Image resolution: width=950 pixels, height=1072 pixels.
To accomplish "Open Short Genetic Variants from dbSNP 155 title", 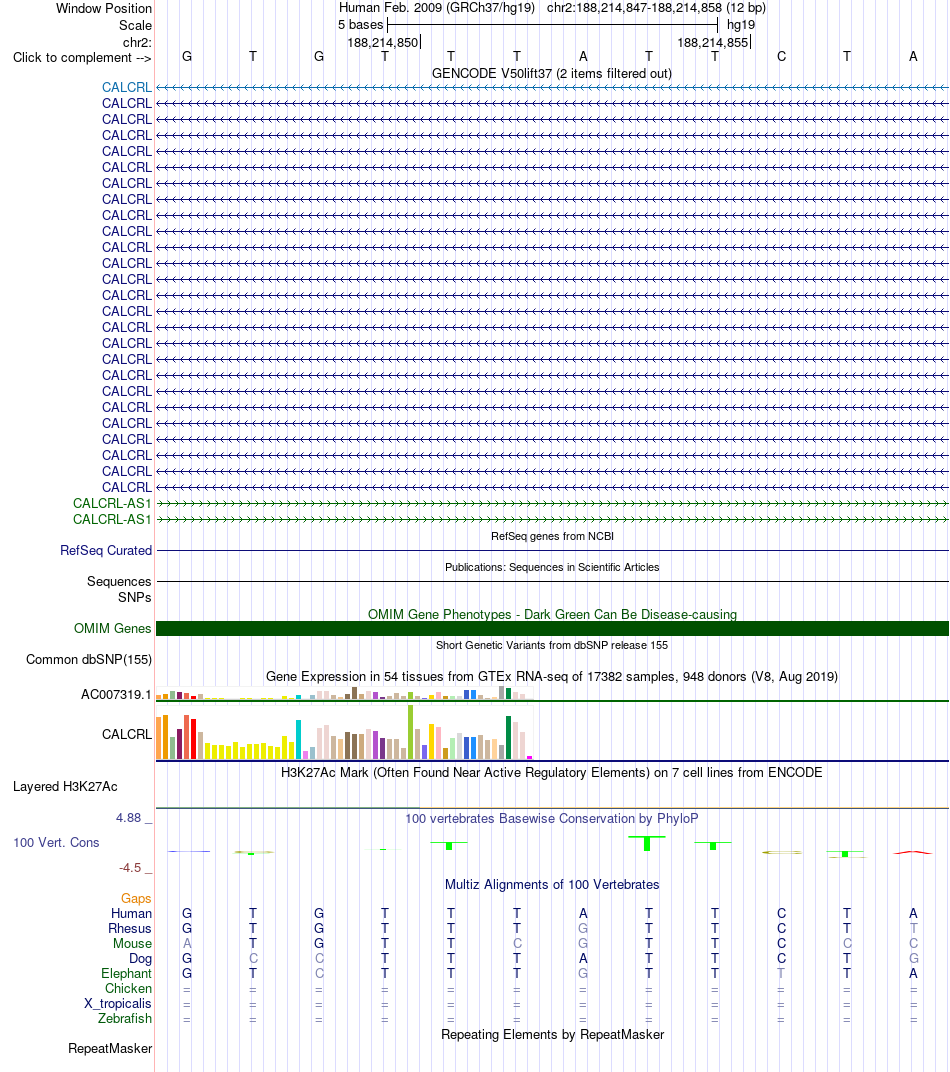I will 552,645.
